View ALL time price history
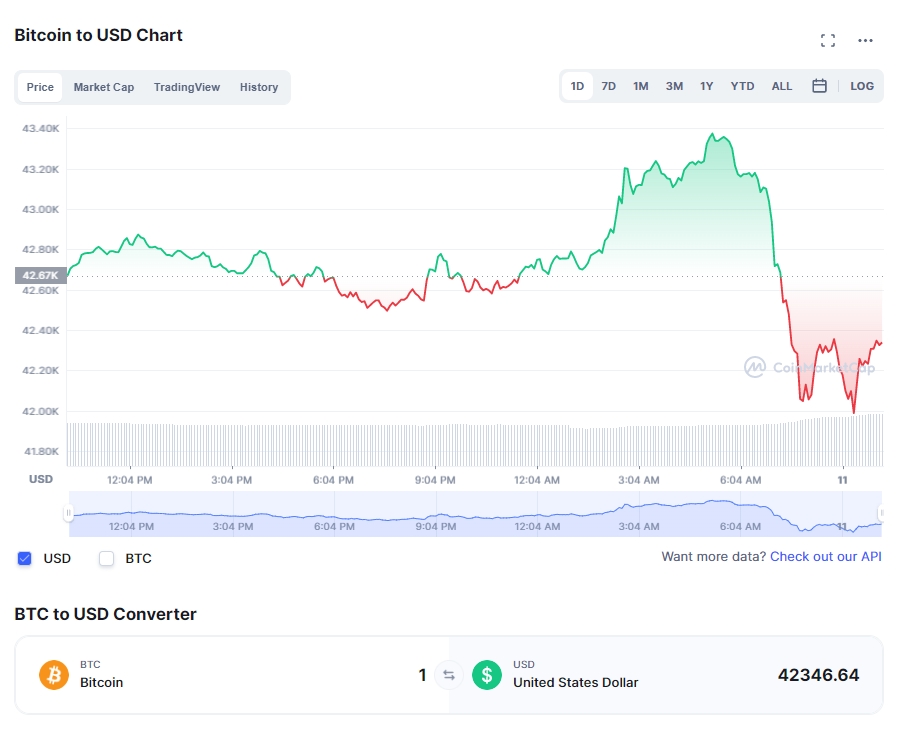 coord(782,86)
